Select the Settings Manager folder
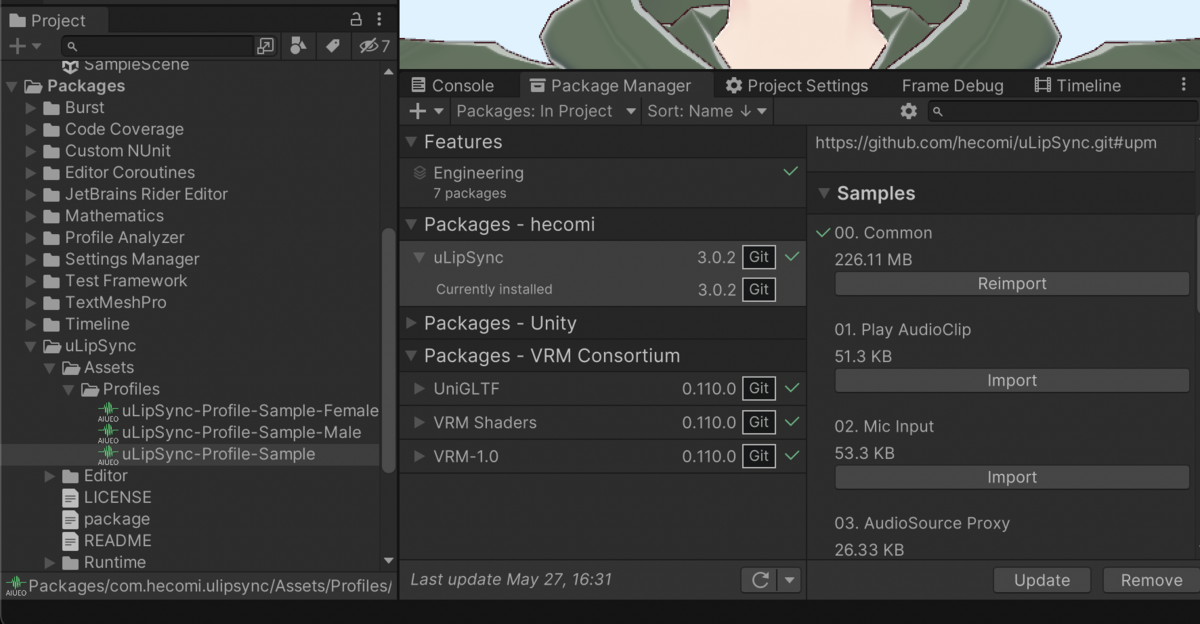The width and height of the screenshot is (1200, 624). tap(132, 259)
